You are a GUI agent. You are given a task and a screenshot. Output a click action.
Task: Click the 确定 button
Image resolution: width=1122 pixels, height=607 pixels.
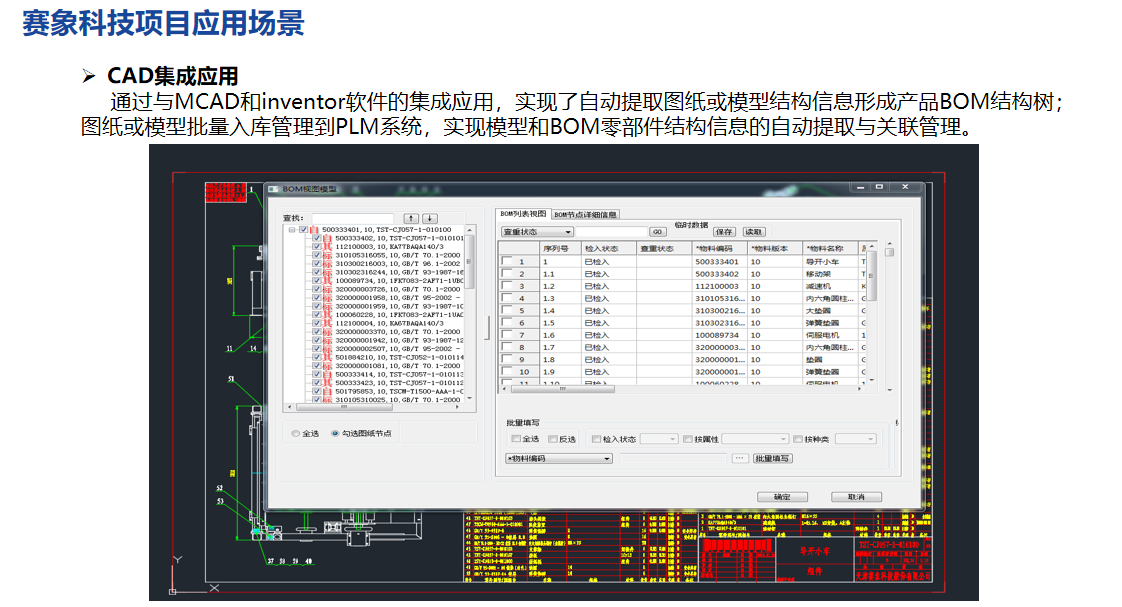tap(783, 496)
